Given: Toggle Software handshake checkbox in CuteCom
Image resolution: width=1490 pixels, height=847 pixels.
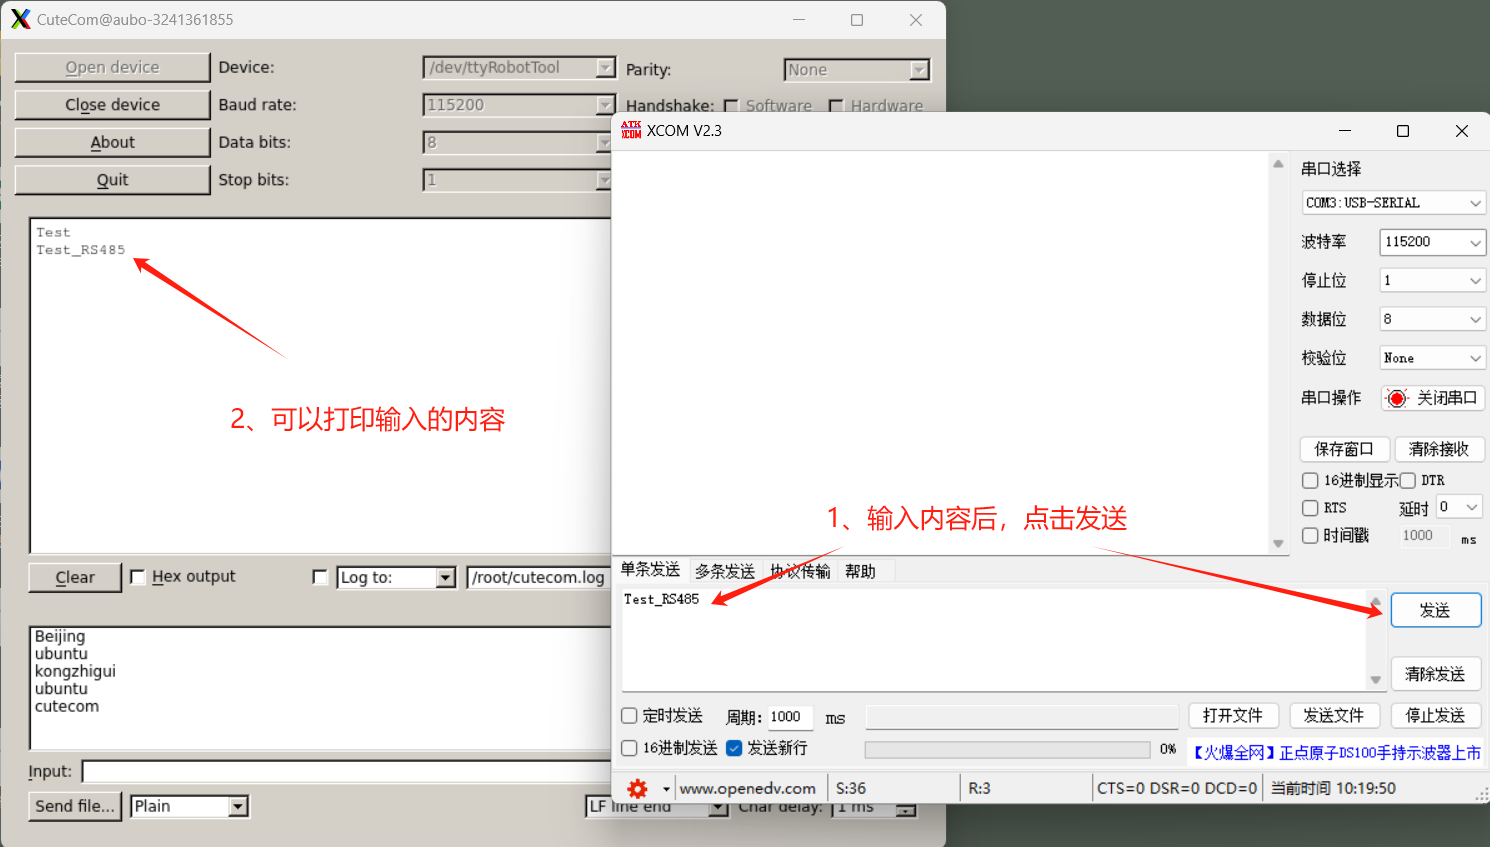Looking at the screenshot, I should [731, 106].
